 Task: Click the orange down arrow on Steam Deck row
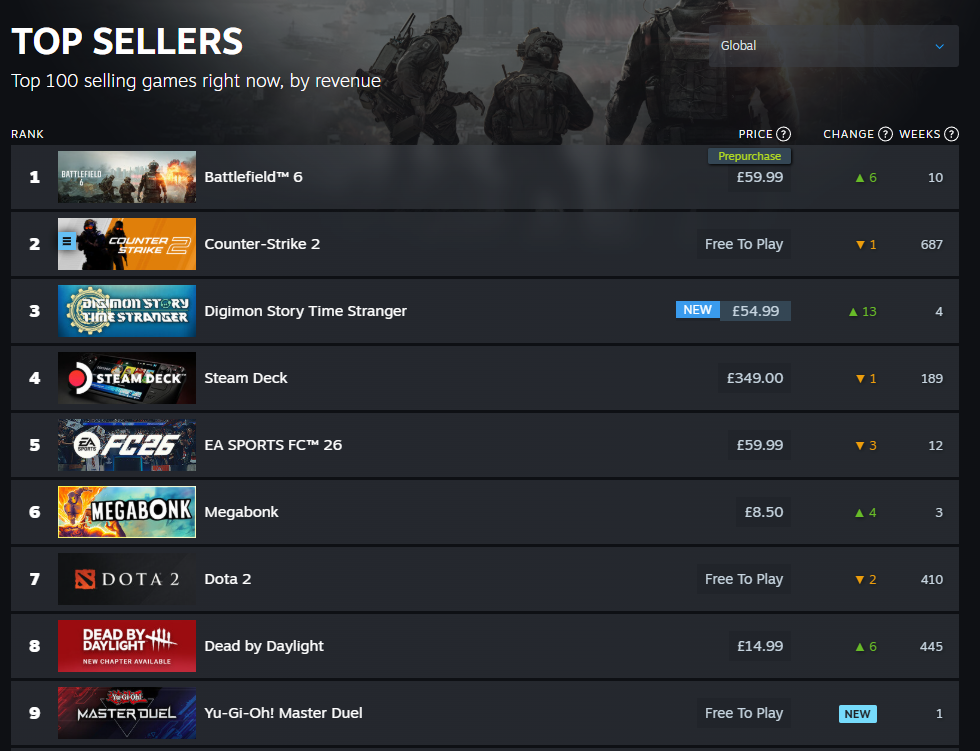coord(860,379)
